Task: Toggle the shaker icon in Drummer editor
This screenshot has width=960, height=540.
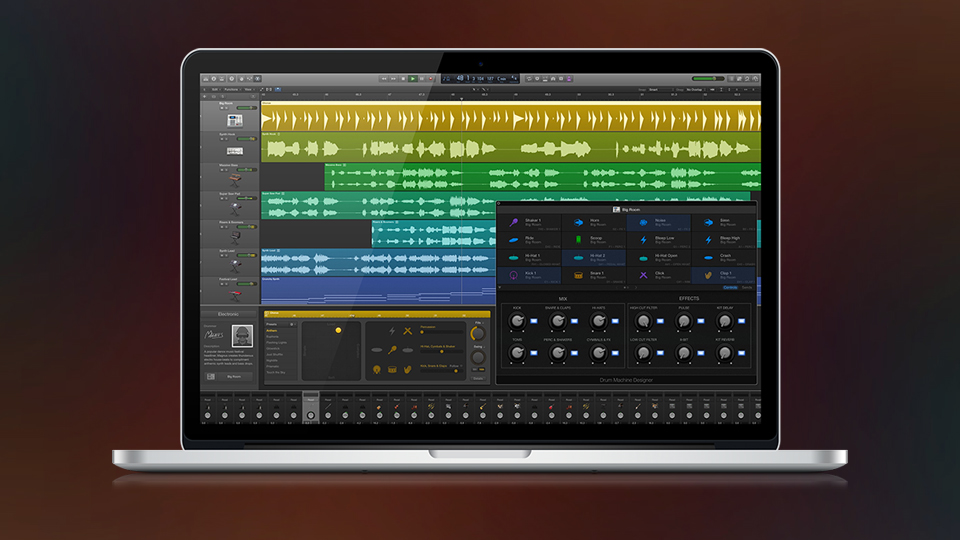Action: (x=392, y=350)
